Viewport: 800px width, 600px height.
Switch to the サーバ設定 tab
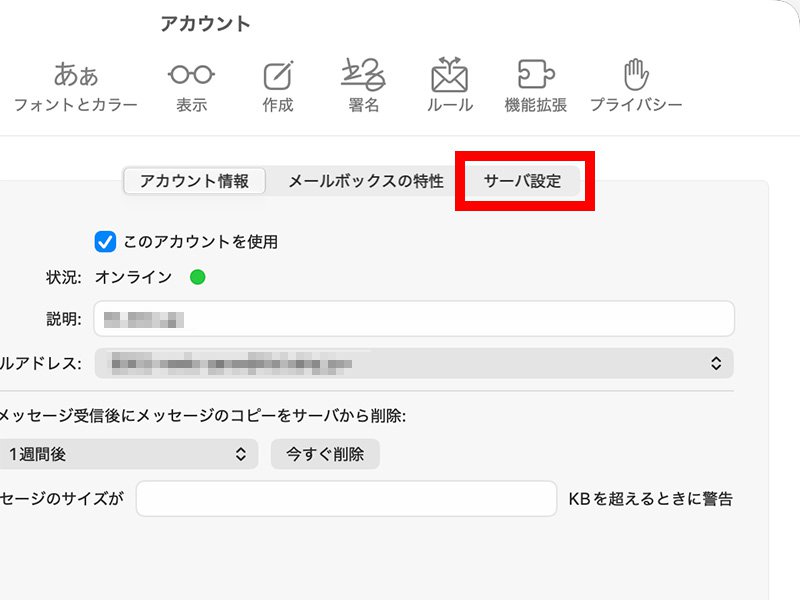pyautogui.click(x=523, y=181)
